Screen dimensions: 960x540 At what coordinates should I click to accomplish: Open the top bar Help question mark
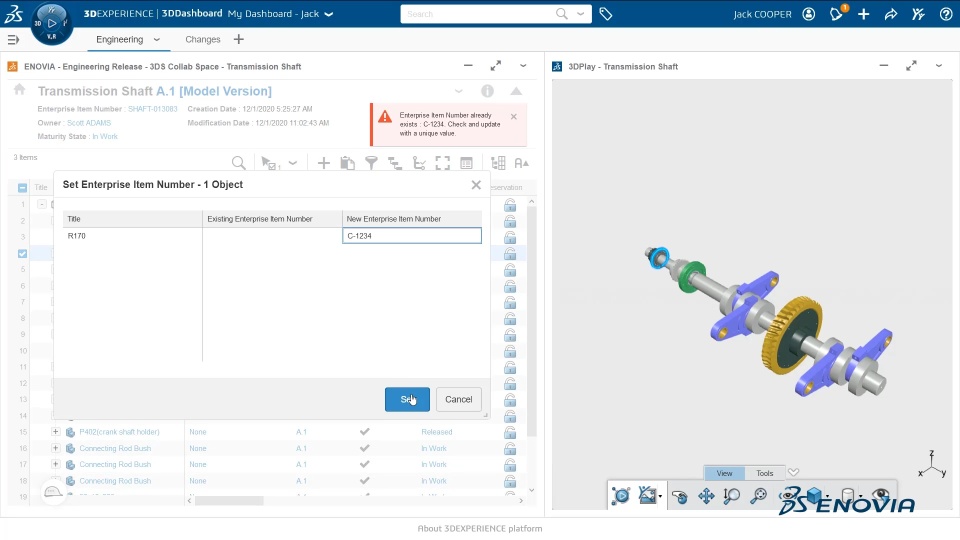click(946, 13)
